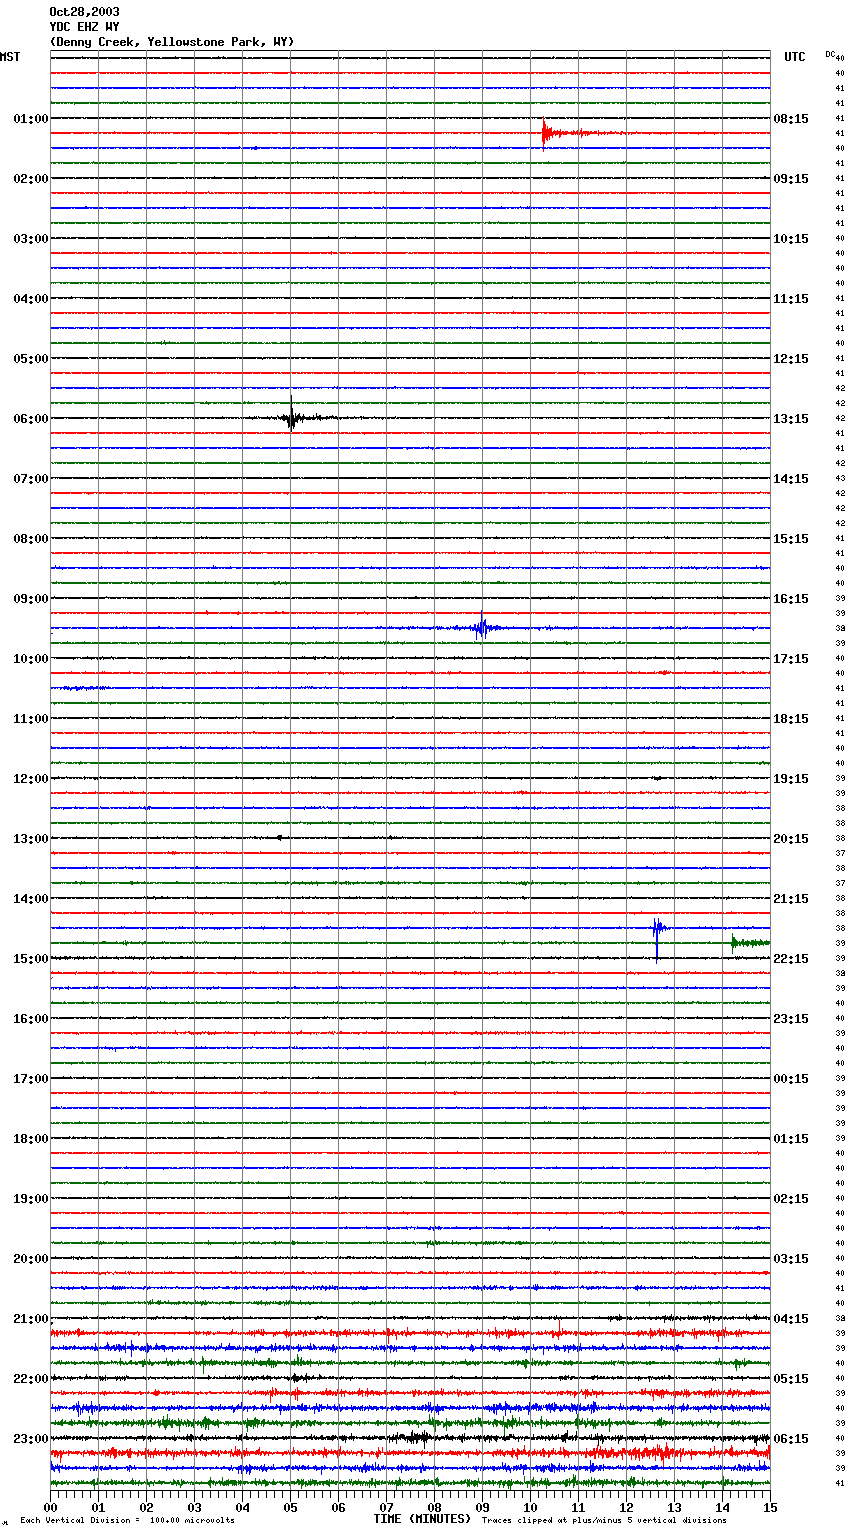
Task: Click the 04:15 UTC time label
Action: [791, 1319]
